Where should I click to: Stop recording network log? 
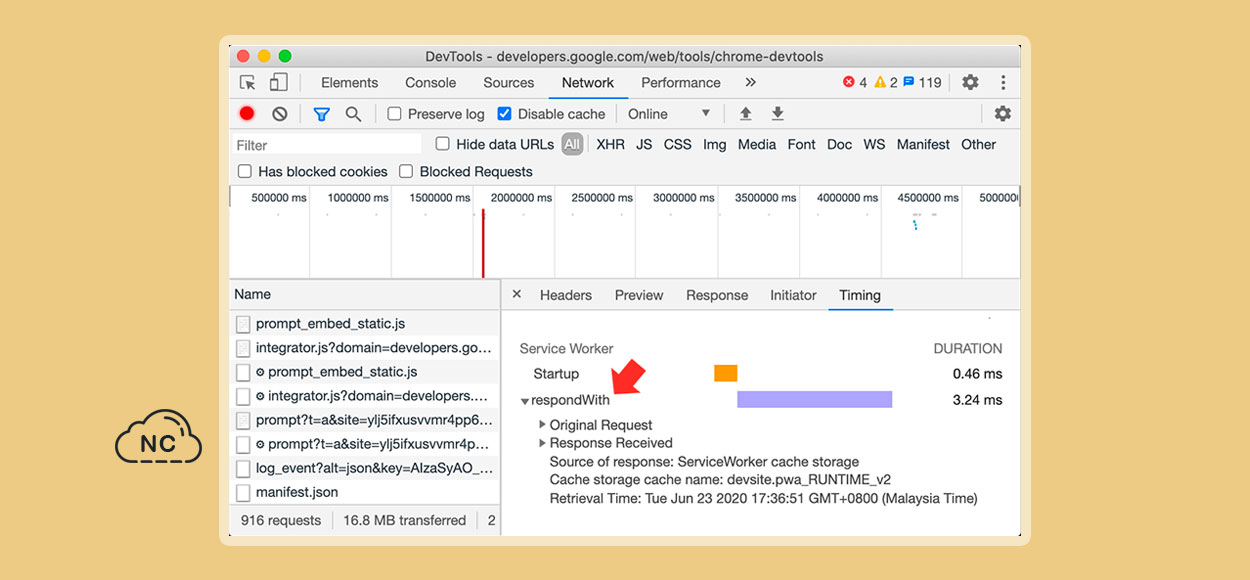click(x=247, y=114)
